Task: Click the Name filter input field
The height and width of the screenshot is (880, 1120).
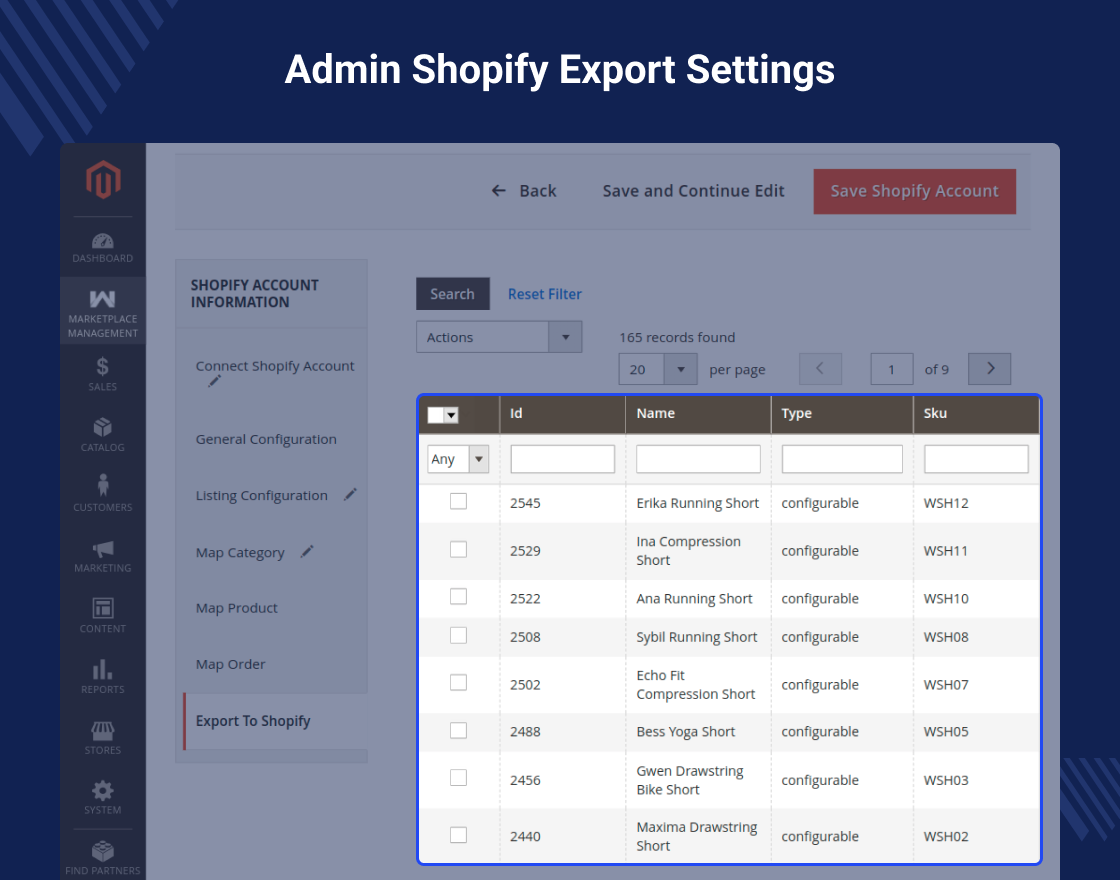Action: 699,459
